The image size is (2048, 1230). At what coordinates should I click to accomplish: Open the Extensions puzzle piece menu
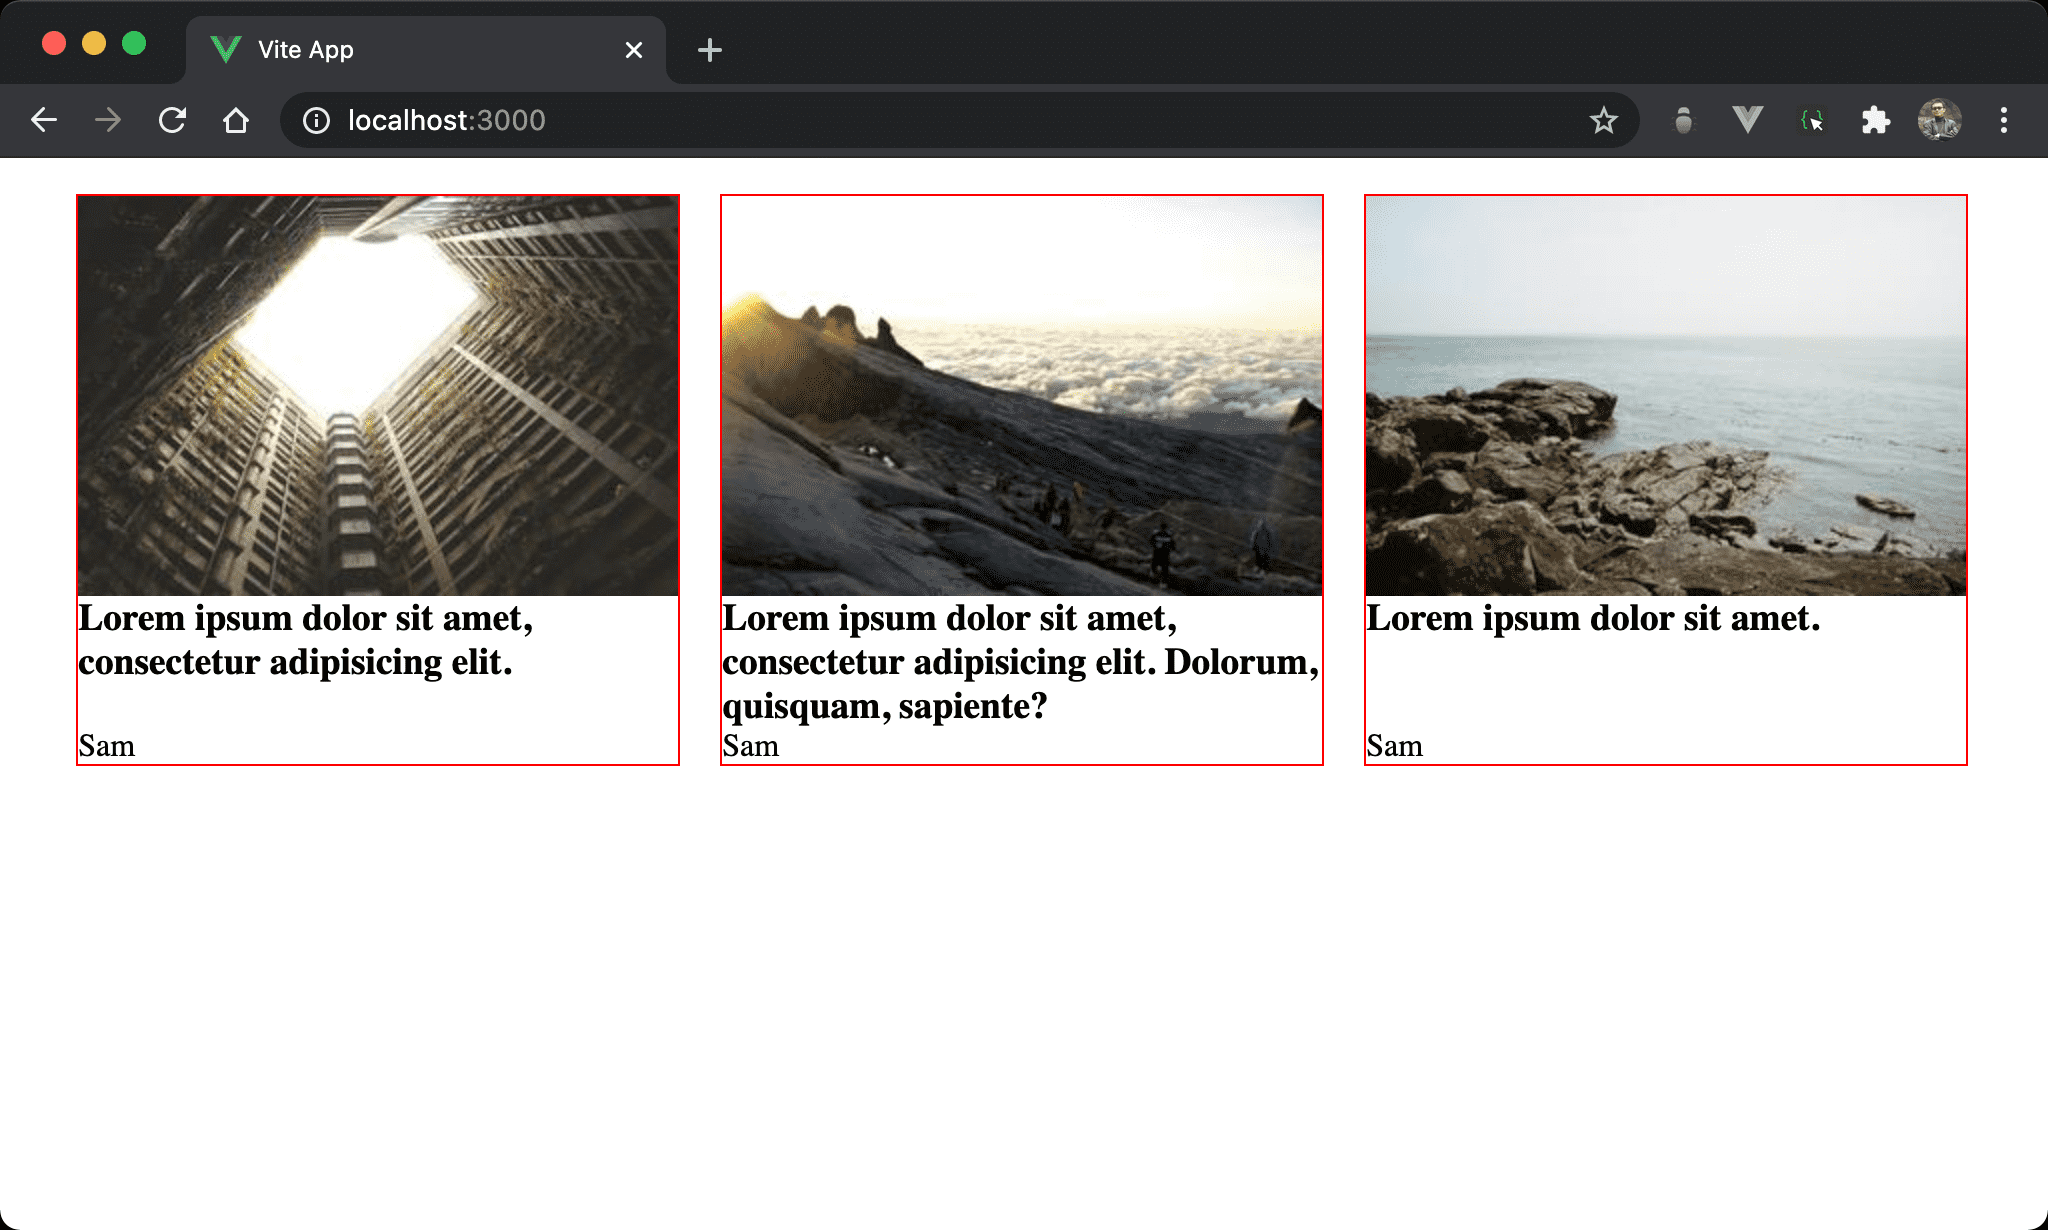click(x=1875, y=121)
